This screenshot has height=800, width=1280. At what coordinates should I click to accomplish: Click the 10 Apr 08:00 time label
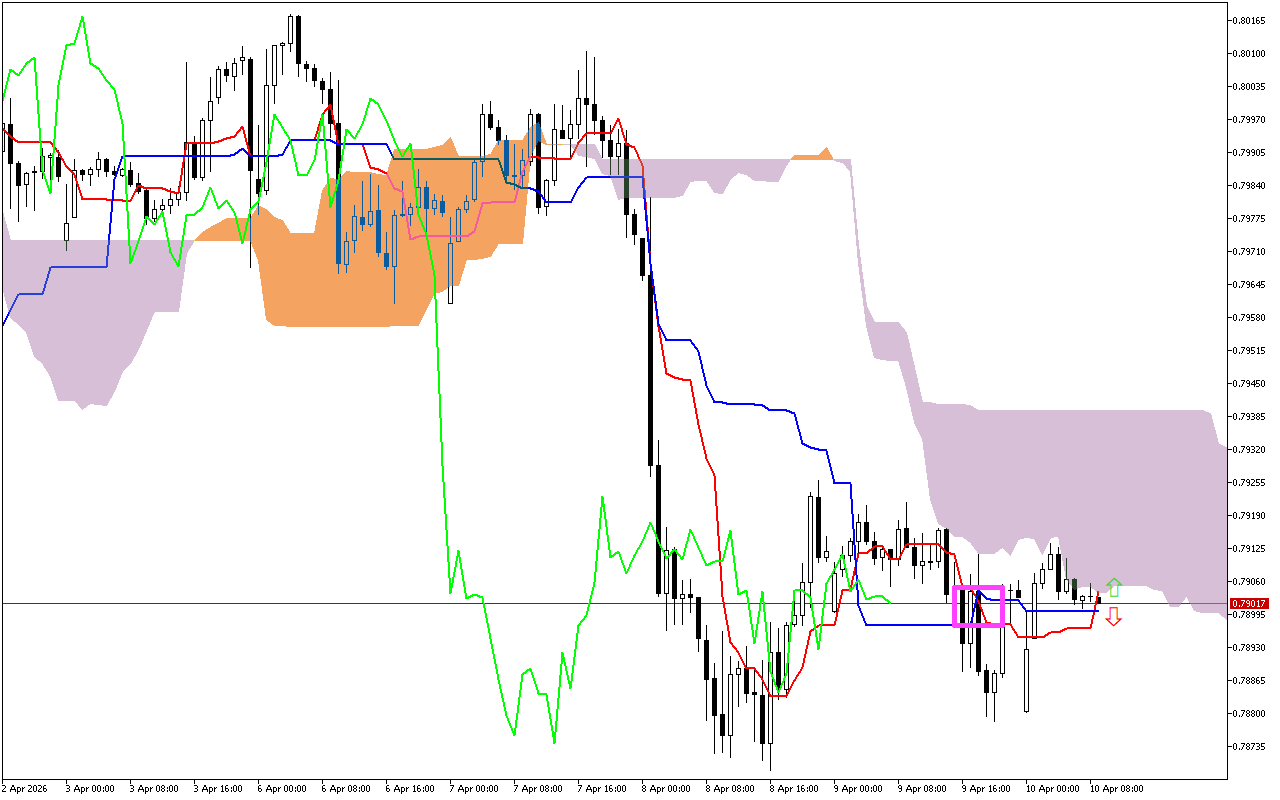click(x=1115, y=788)
